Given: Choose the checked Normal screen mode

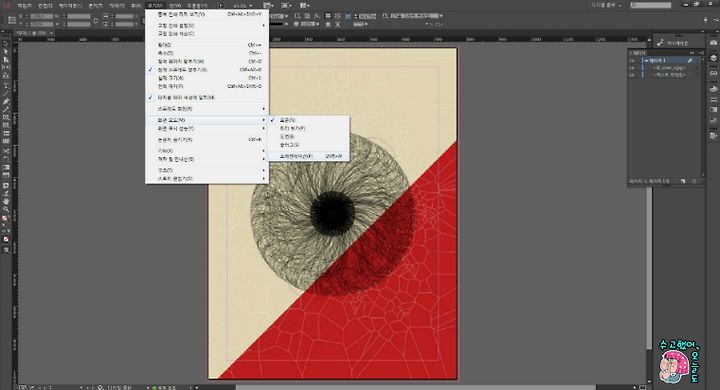Looking at the screenshot, I should point(308,120).
